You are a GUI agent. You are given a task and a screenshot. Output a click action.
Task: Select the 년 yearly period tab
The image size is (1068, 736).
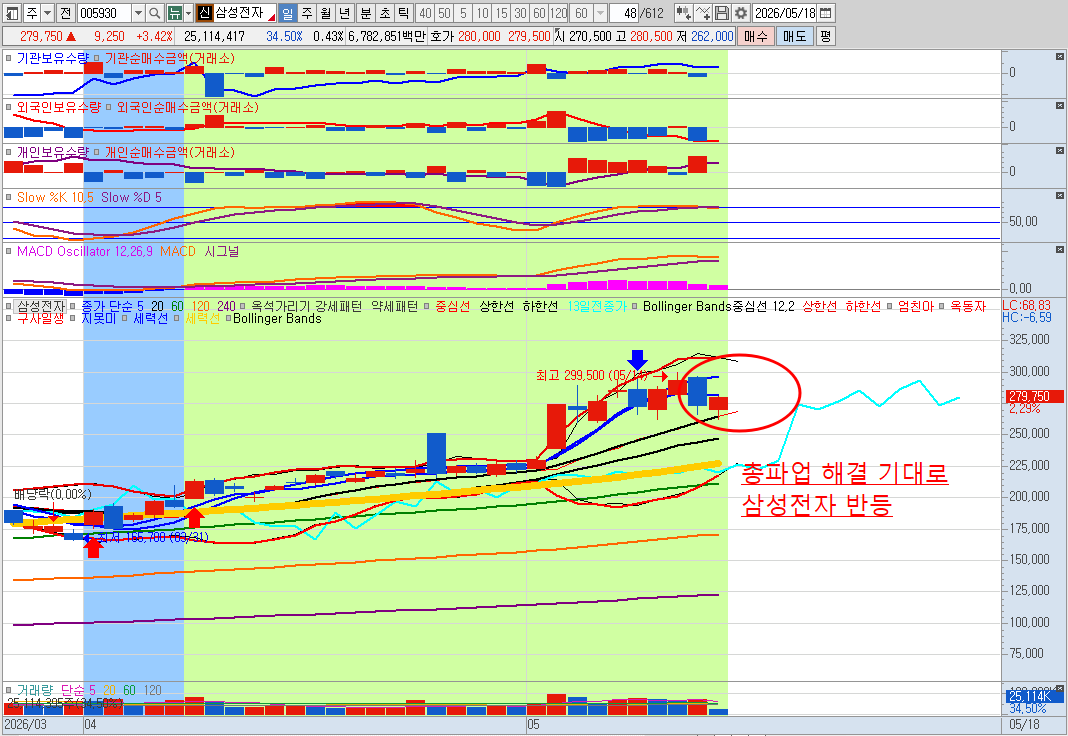pyautogui.click(x=345, y=13)
